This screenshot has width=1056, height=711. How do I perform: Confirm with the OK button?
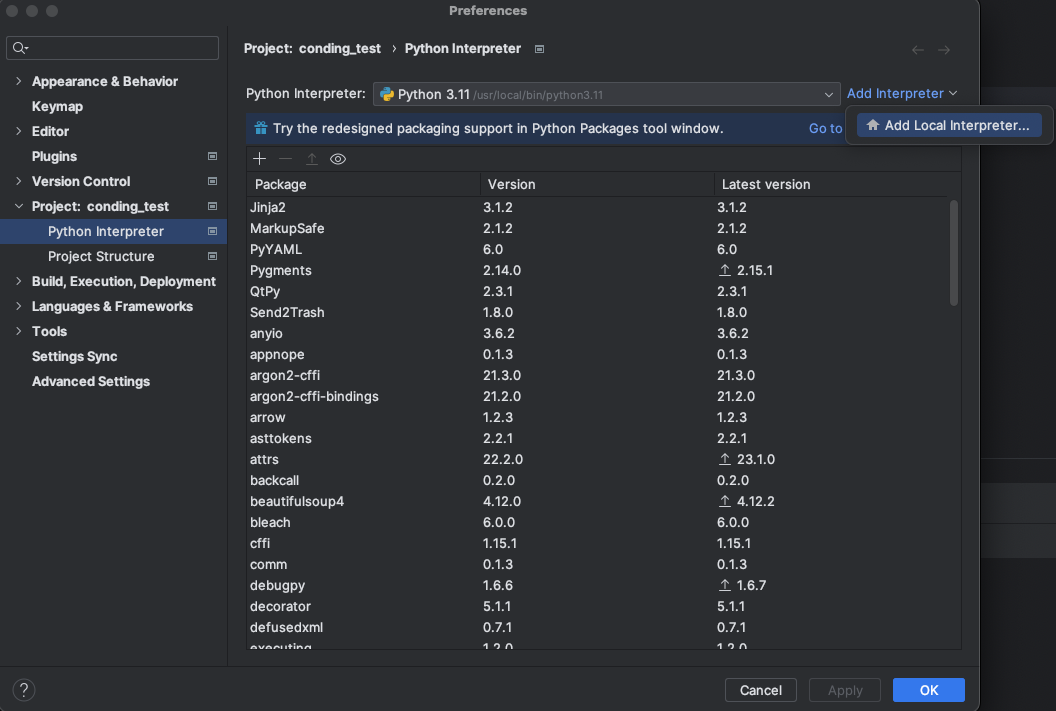tap(929, 690)
